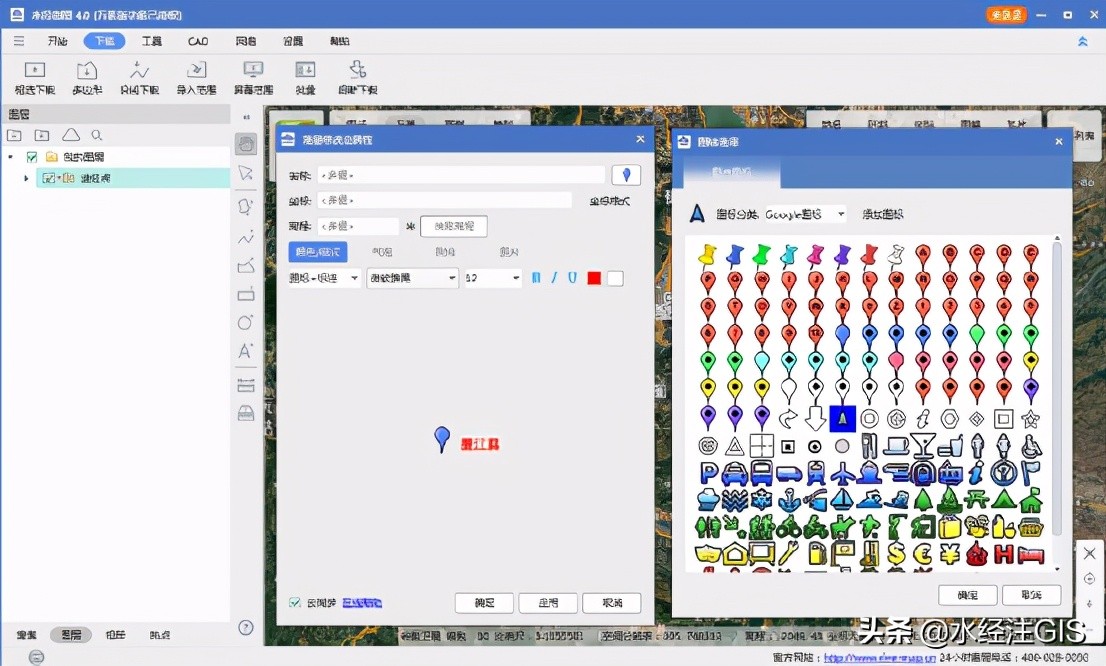Choose the text A tool in vertical toolbar
Viewport: 1106px width, 666px height.
coord(245,351)
